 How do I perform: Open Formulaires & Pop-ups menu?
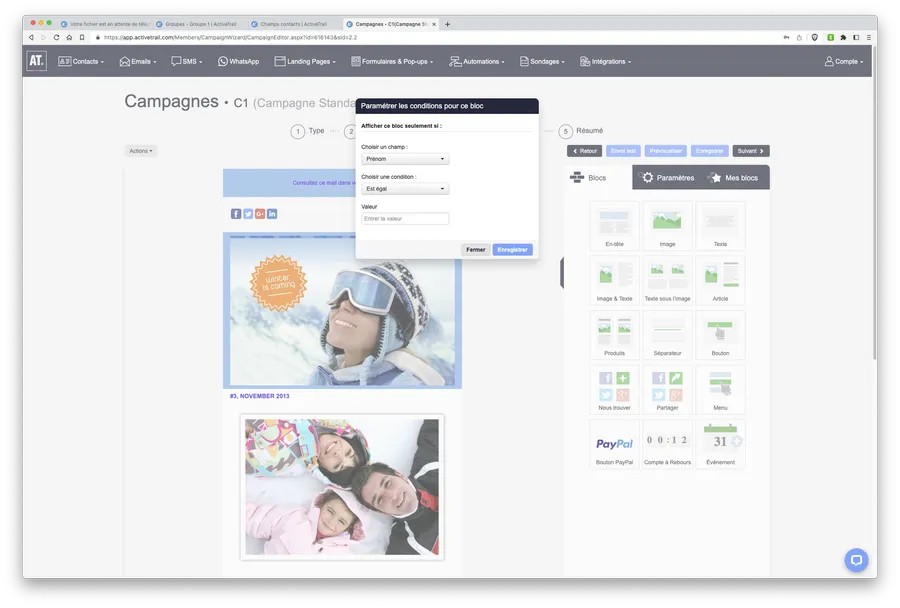[392, 61]
